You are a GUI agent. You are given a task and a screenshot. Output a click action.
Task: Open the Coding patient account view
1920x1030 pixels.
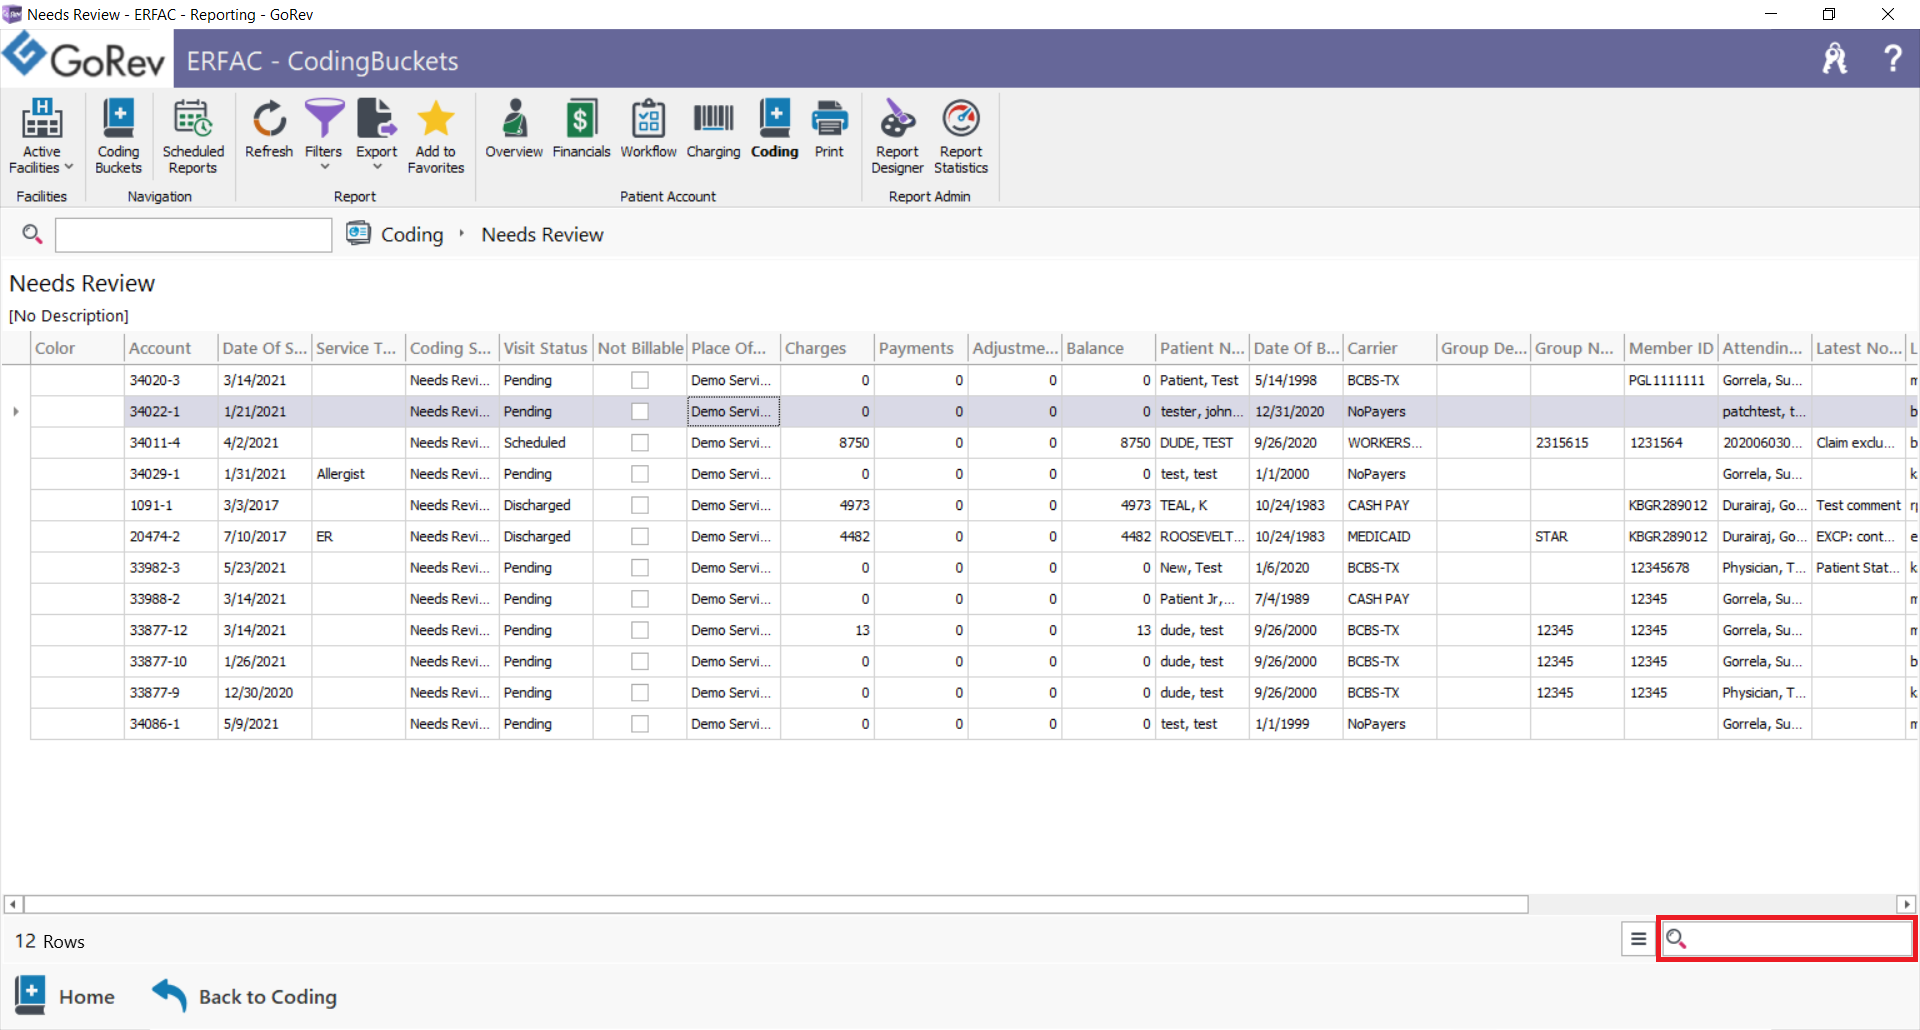click(775, 129)
